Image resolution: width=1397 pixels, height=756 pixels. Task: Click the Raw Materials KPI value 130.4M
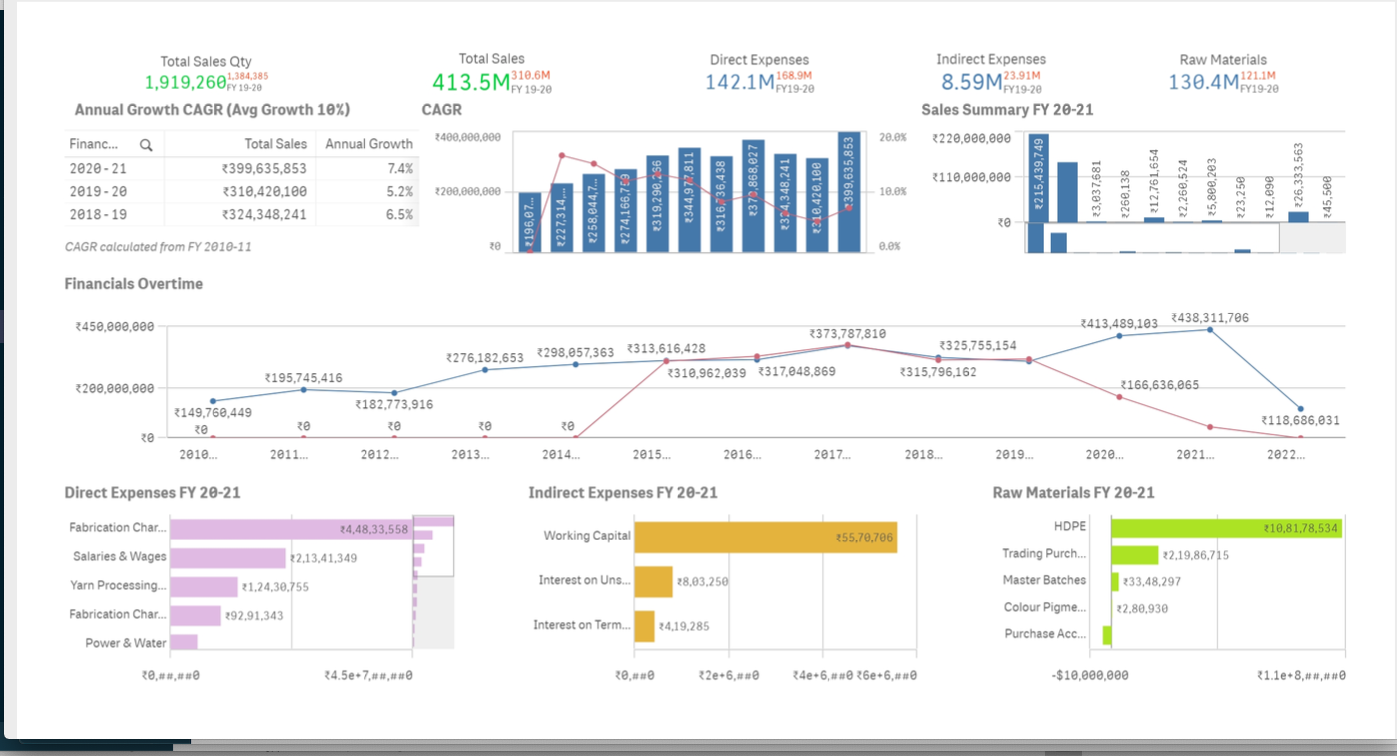pyautogui.click(x=1203, y=81)
